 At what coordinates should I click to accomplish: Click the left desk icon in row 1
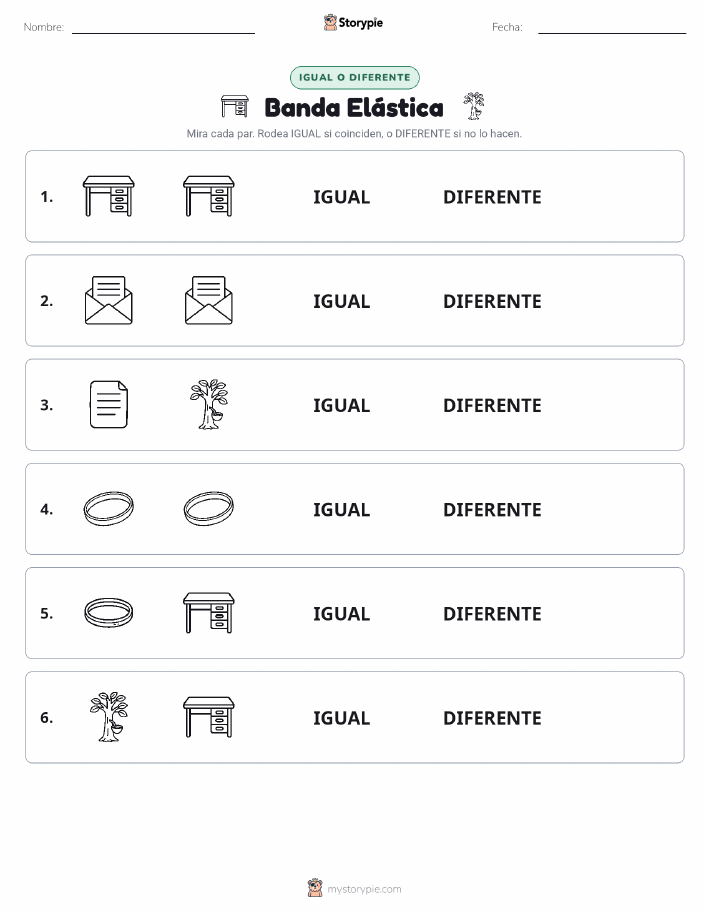click(x=109, y=196)
